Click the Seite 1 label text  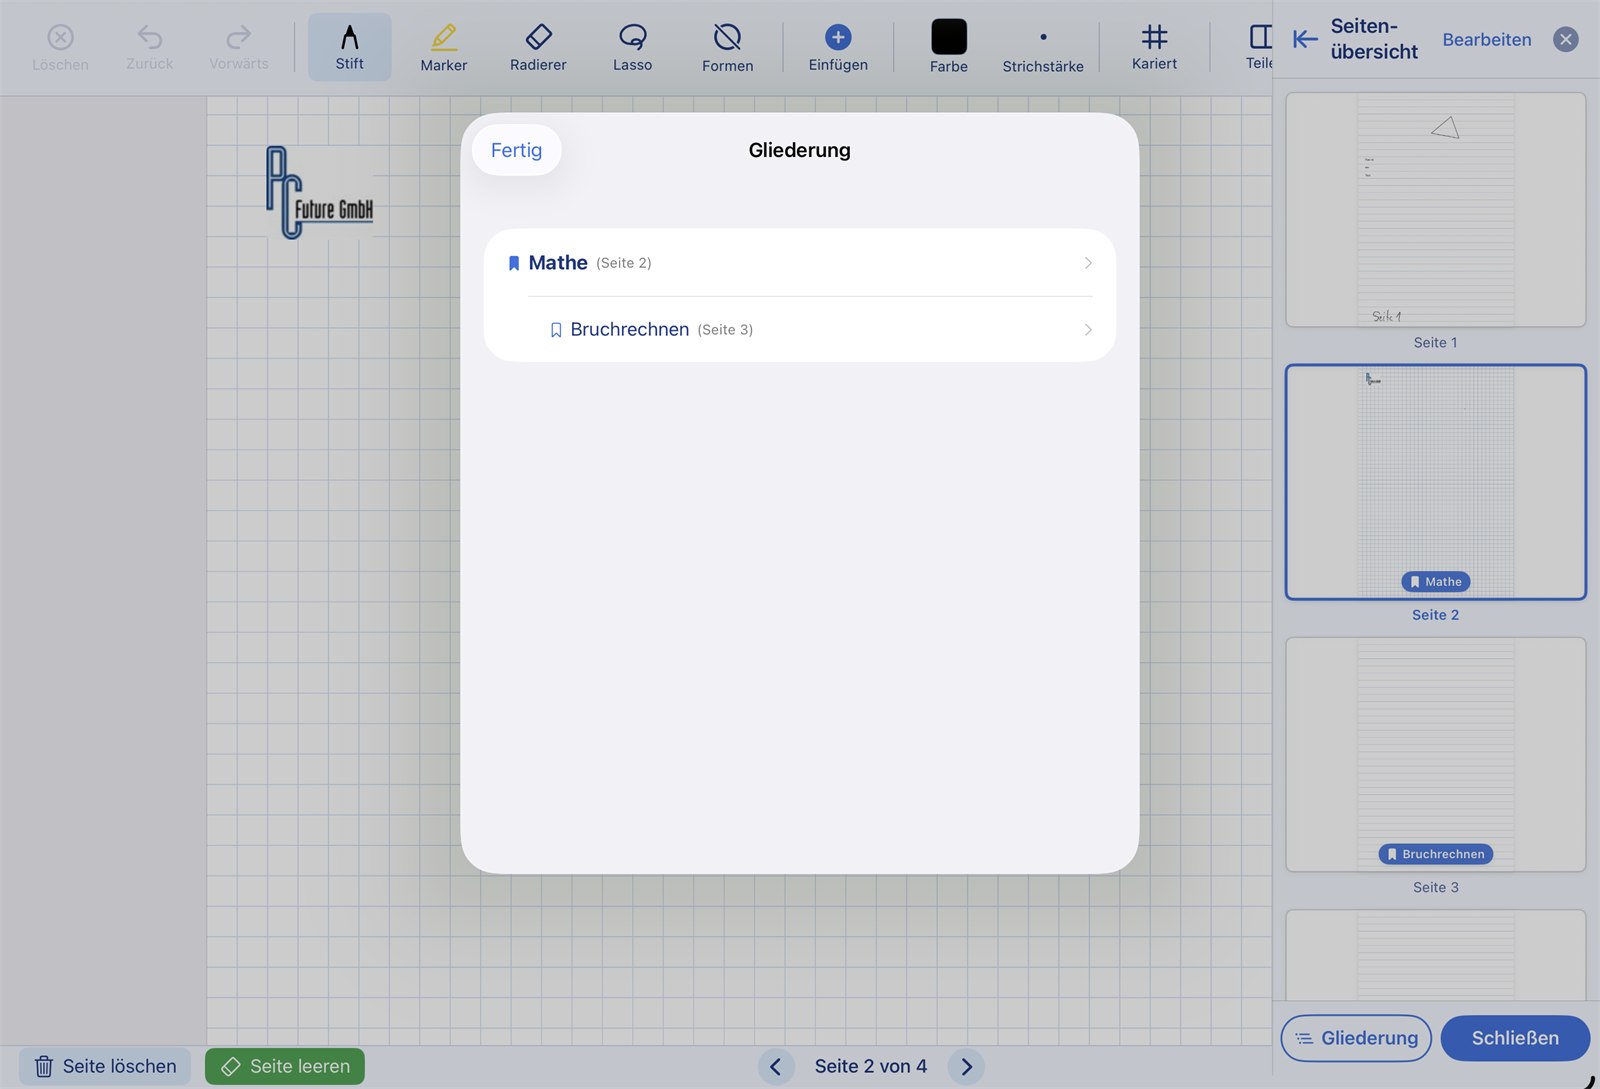coord(1435,342)
